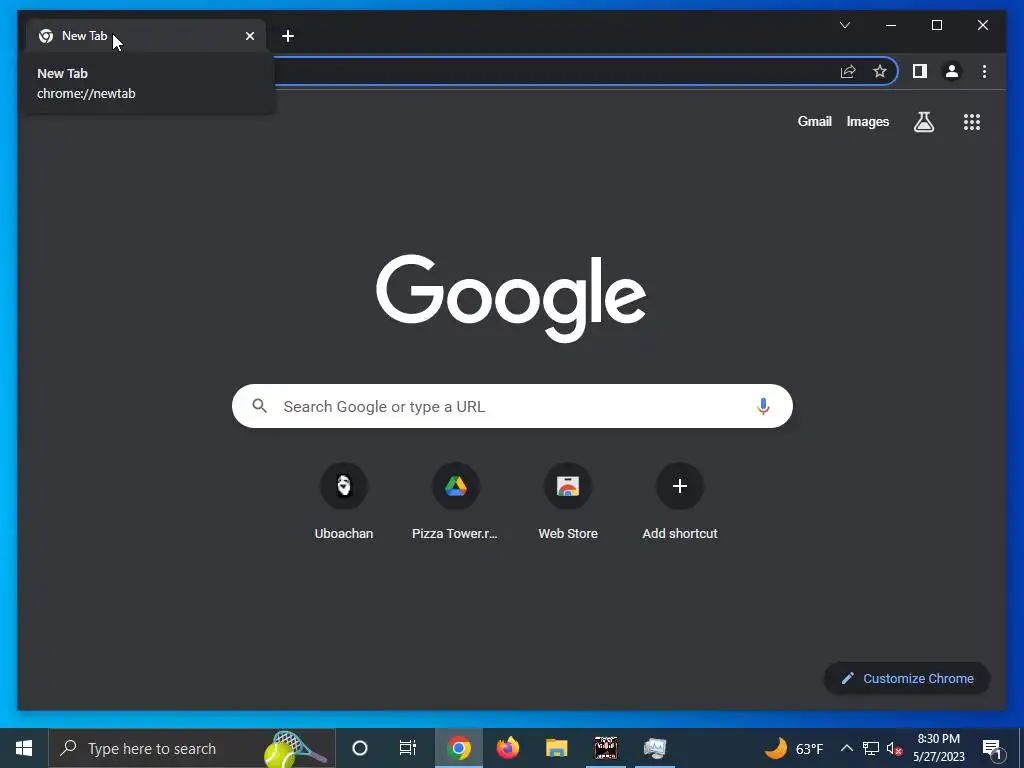Open network status tray icon
The image size is (1024, 768).
point(871,748)
